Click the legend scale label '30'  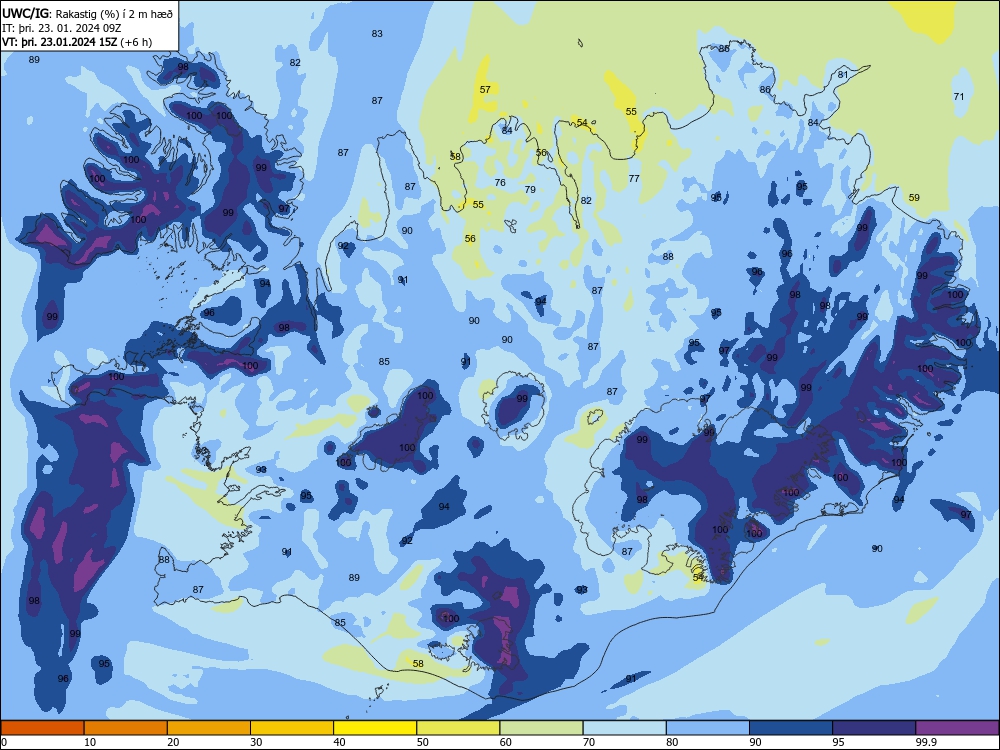click(x=256, y=742)
